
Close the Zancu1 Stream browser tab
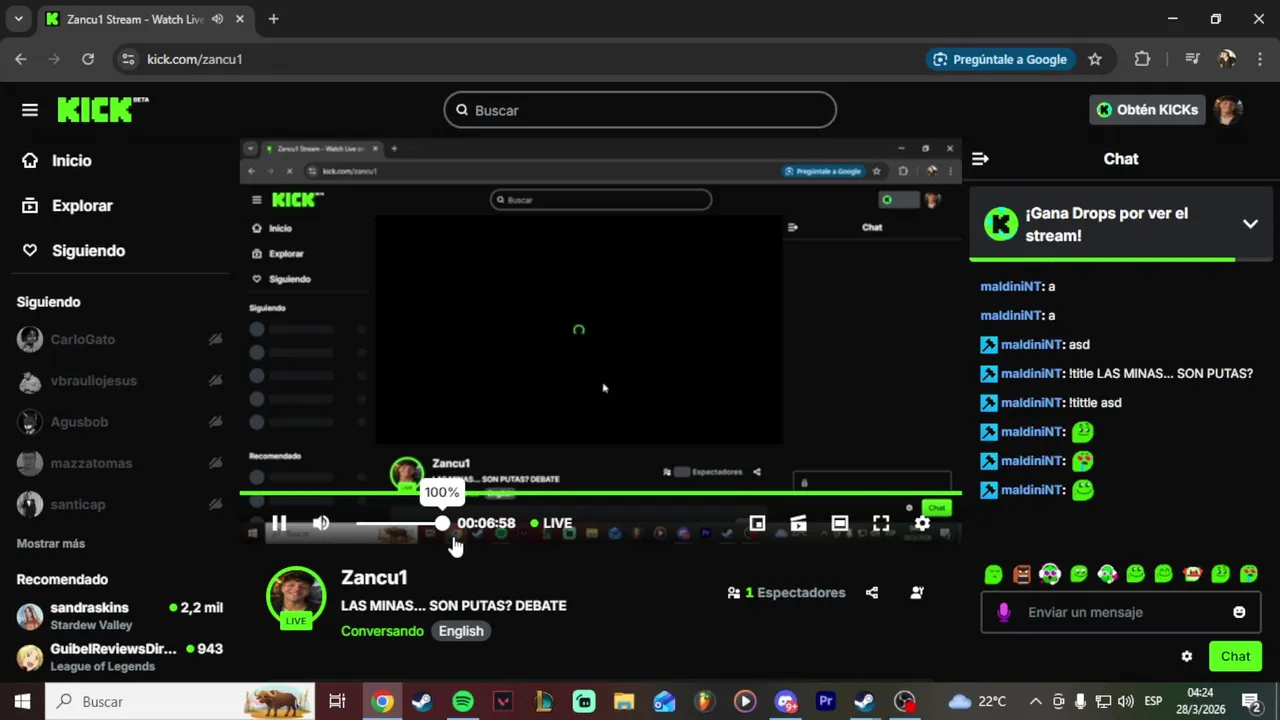241,19
